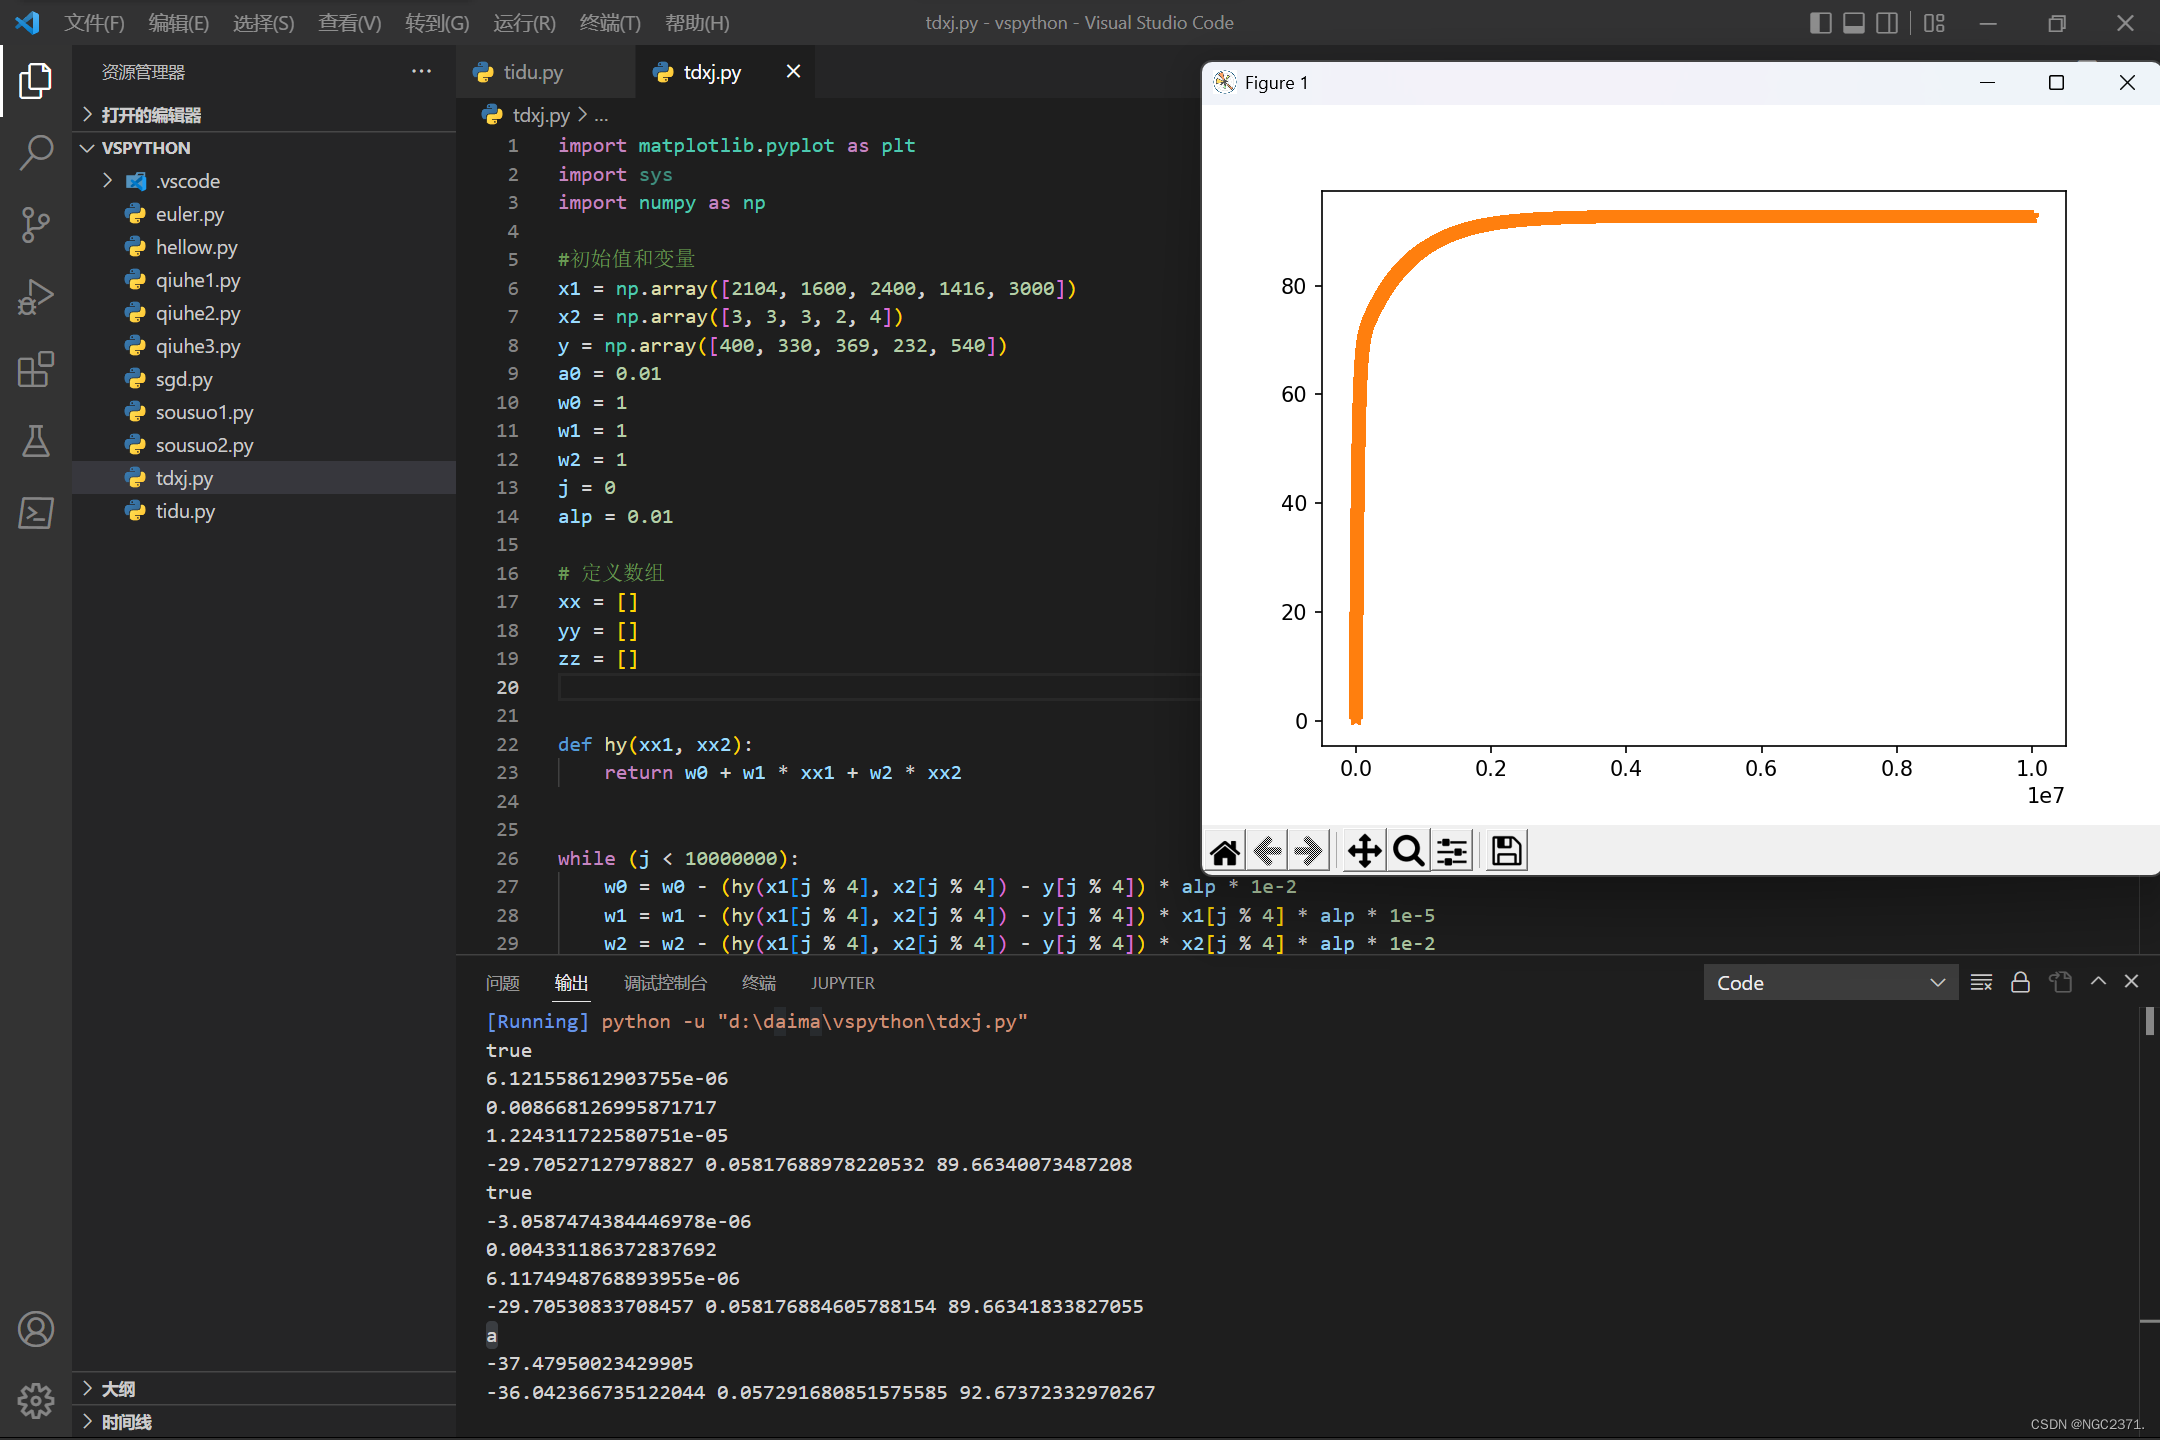Open the 终端(T) menu
Image resolution: width=2160 pixels, height=1440 pixels.
tap(610, 22)
